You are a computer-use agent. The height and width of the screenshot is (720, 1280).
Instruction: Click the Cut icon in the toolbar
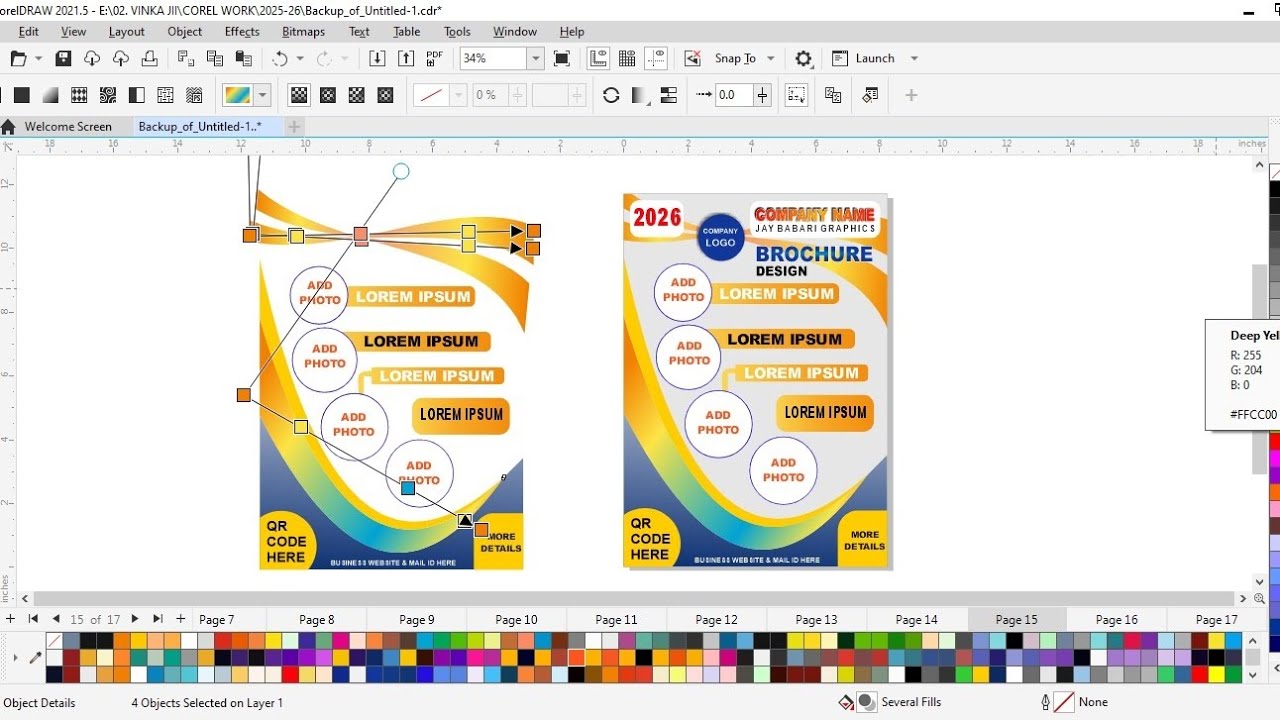tap(185, 58)
